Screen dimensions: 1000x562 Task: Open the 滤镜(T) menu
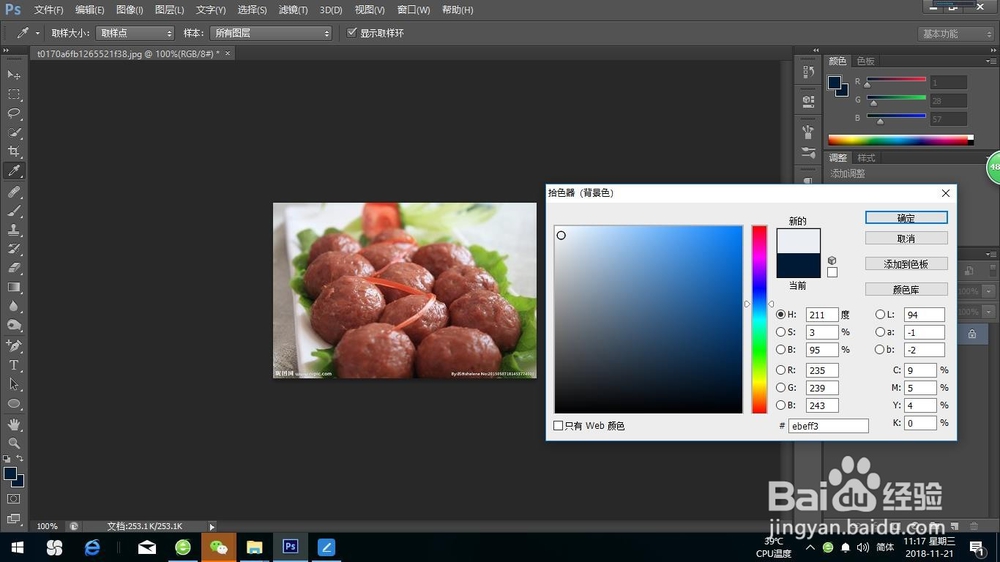293,10
